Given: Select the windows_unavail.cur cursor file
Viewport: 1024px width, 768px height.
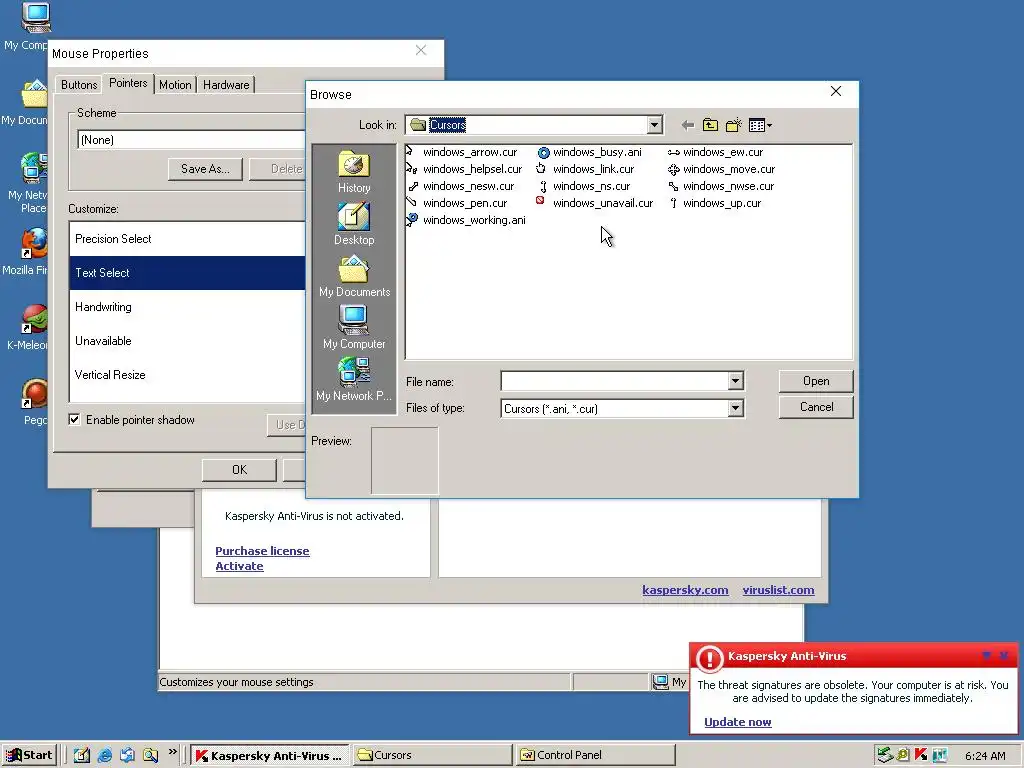Looking at the screenshot, I should point(595,203).
